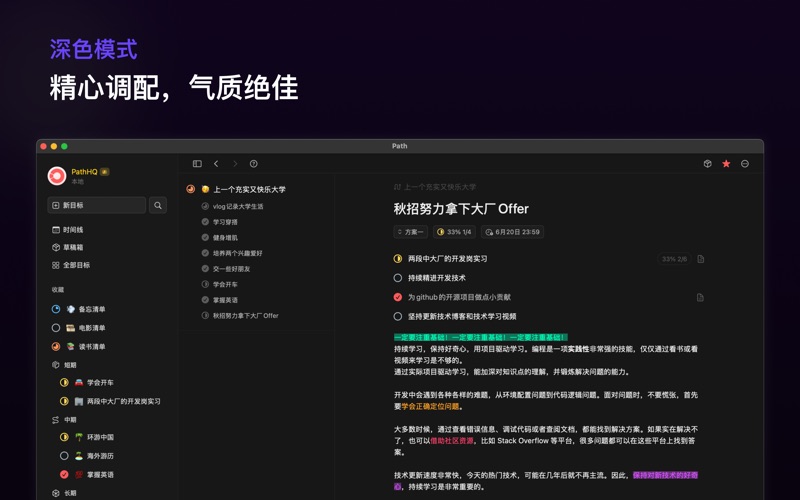Click the search magnifier button
Screen dimensions: 800x500
(158, 205)
